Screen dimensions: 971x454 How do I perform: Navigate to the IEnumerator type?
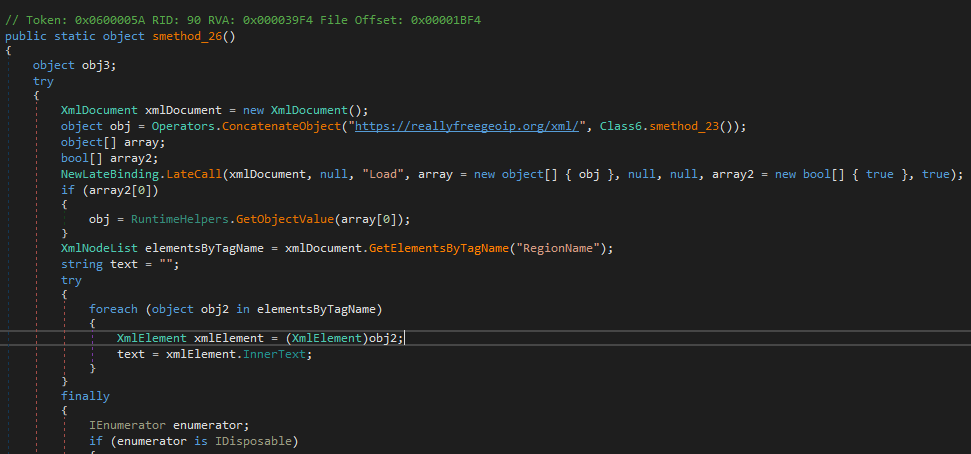[126, 425]
